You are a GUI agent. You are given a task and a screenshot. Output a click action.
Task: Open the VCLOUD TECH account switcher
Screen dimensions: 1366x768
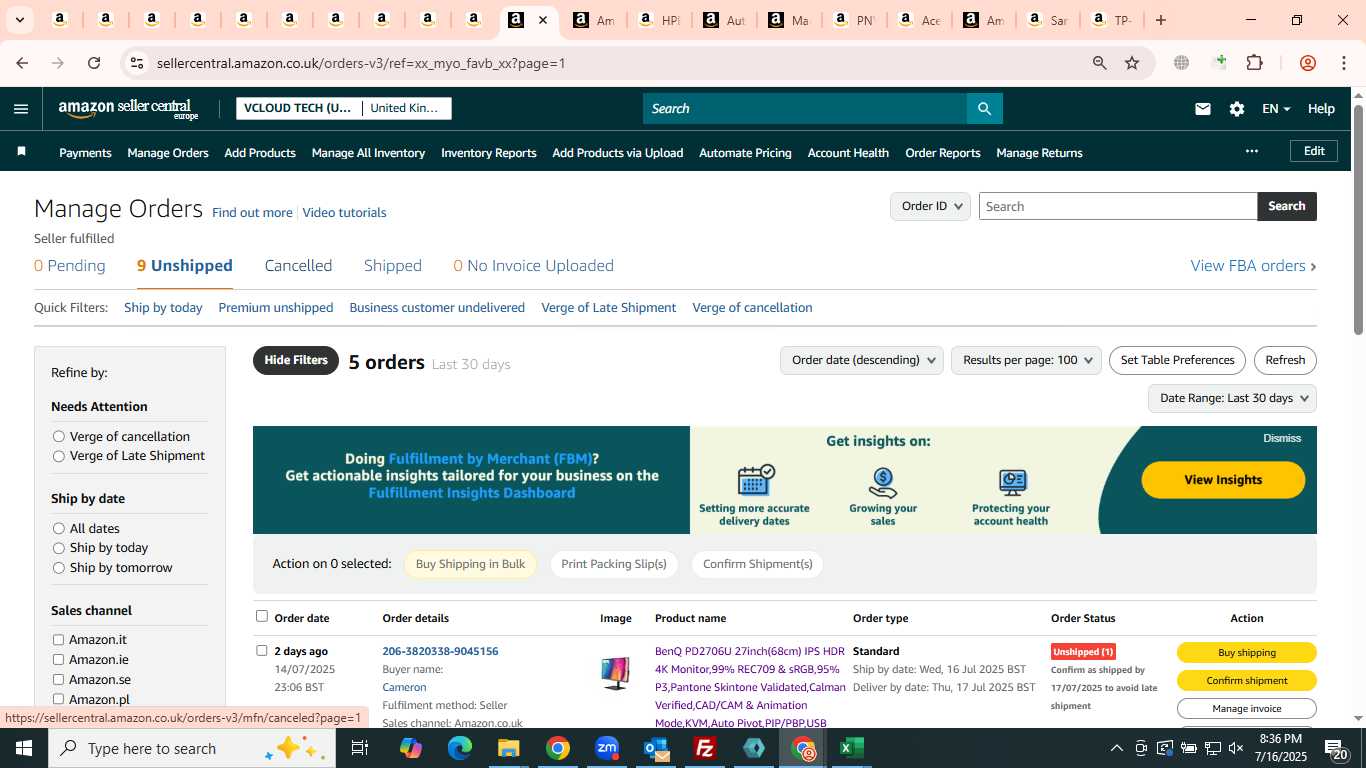point(344,108)
